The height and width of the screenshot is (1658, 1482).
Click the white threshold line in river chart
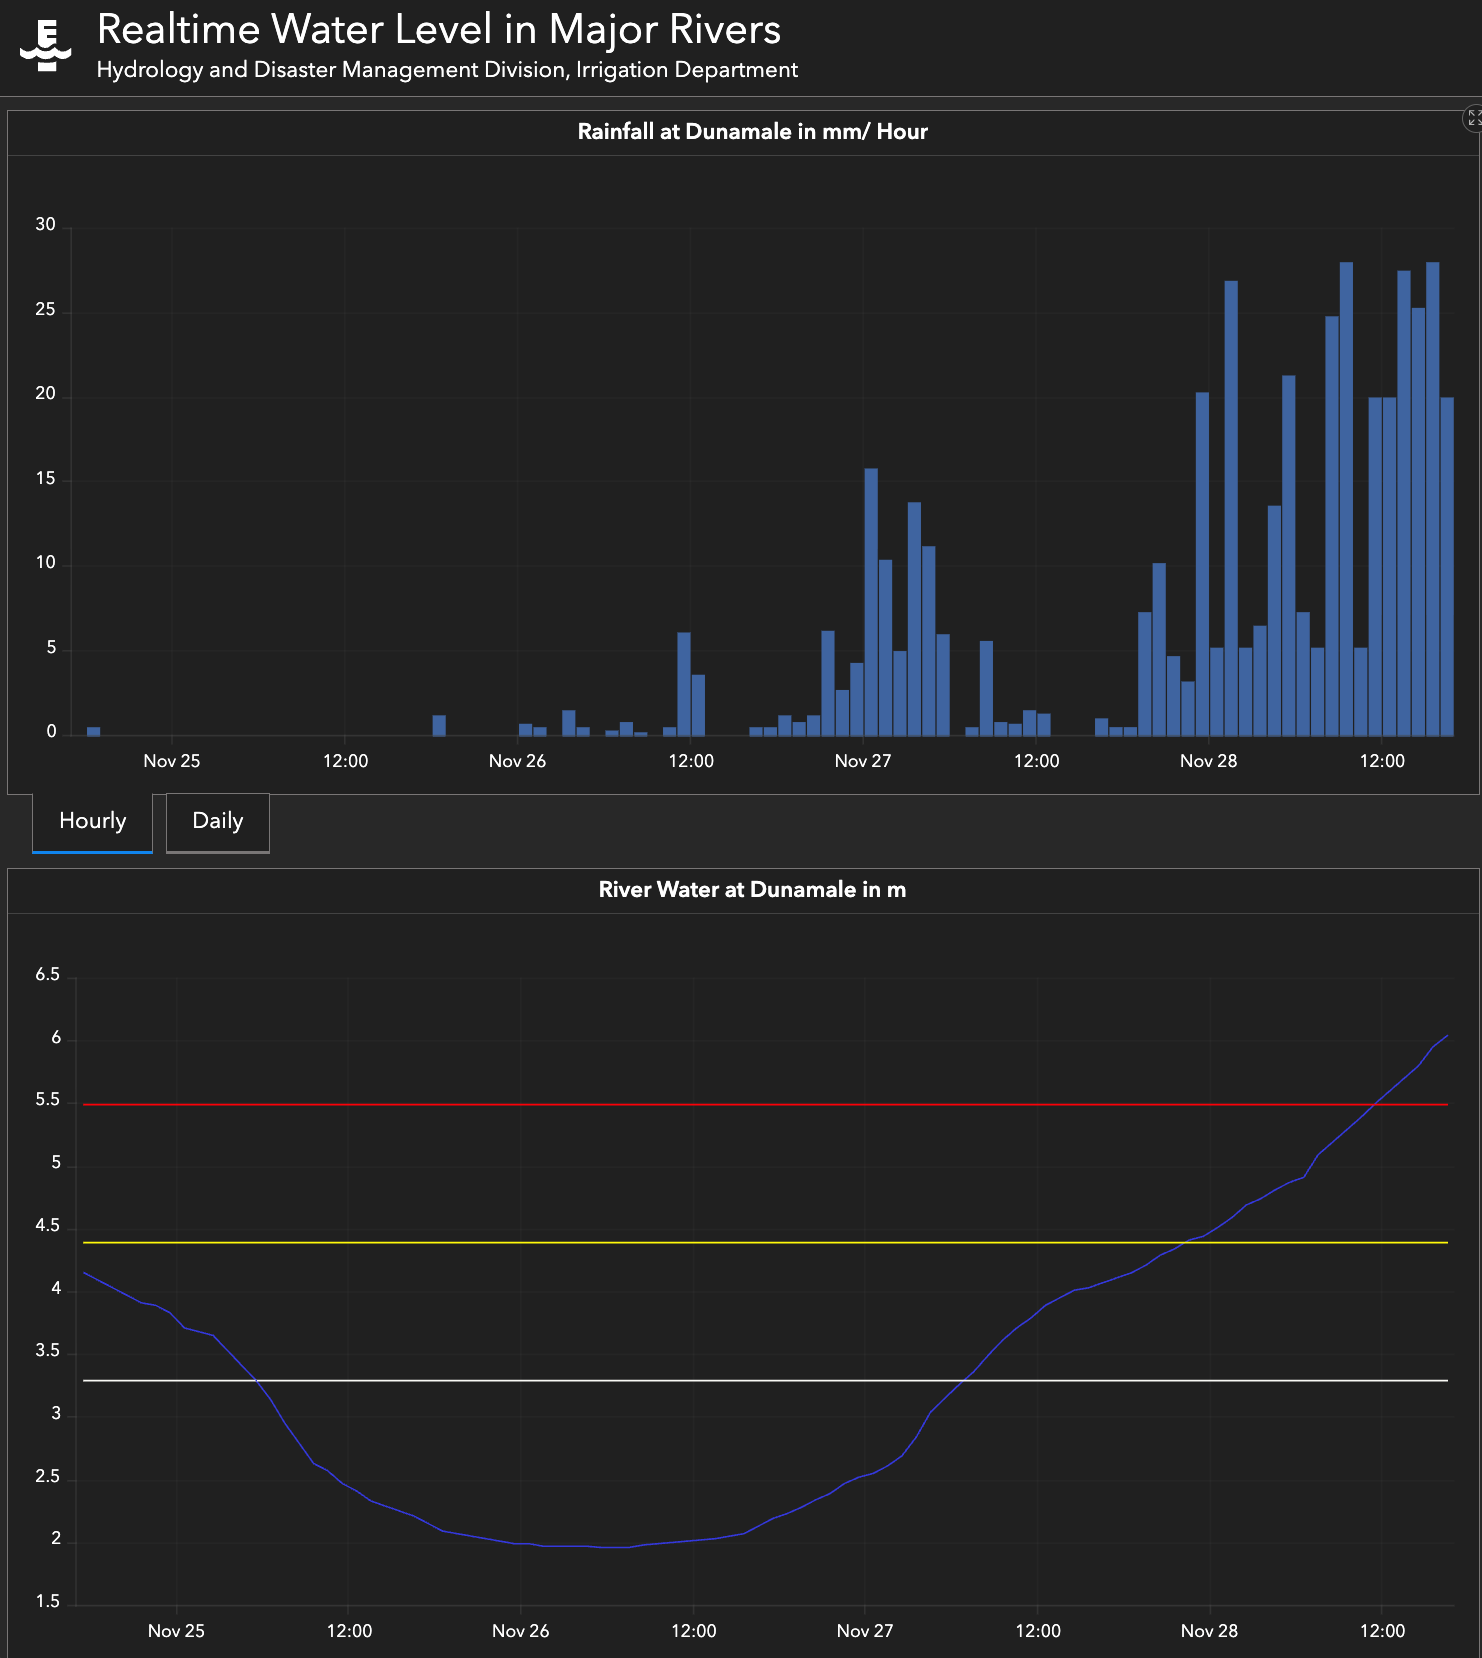[x=766, y=1380]
